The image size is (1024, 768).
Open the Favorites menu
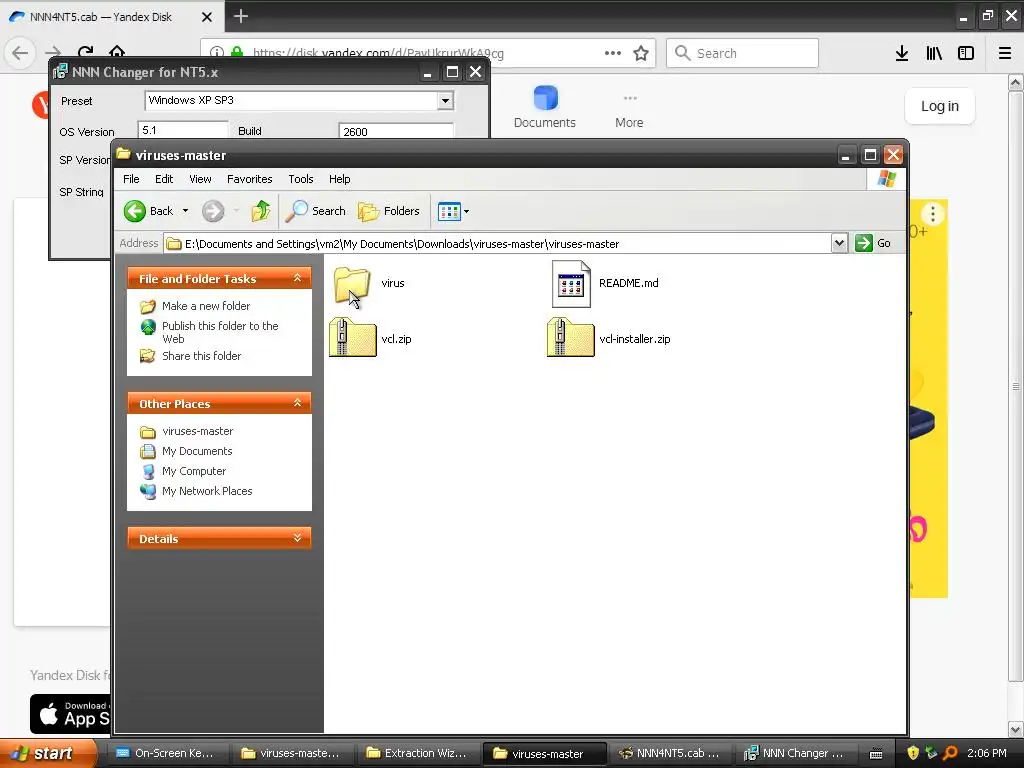tap(249, 179)
